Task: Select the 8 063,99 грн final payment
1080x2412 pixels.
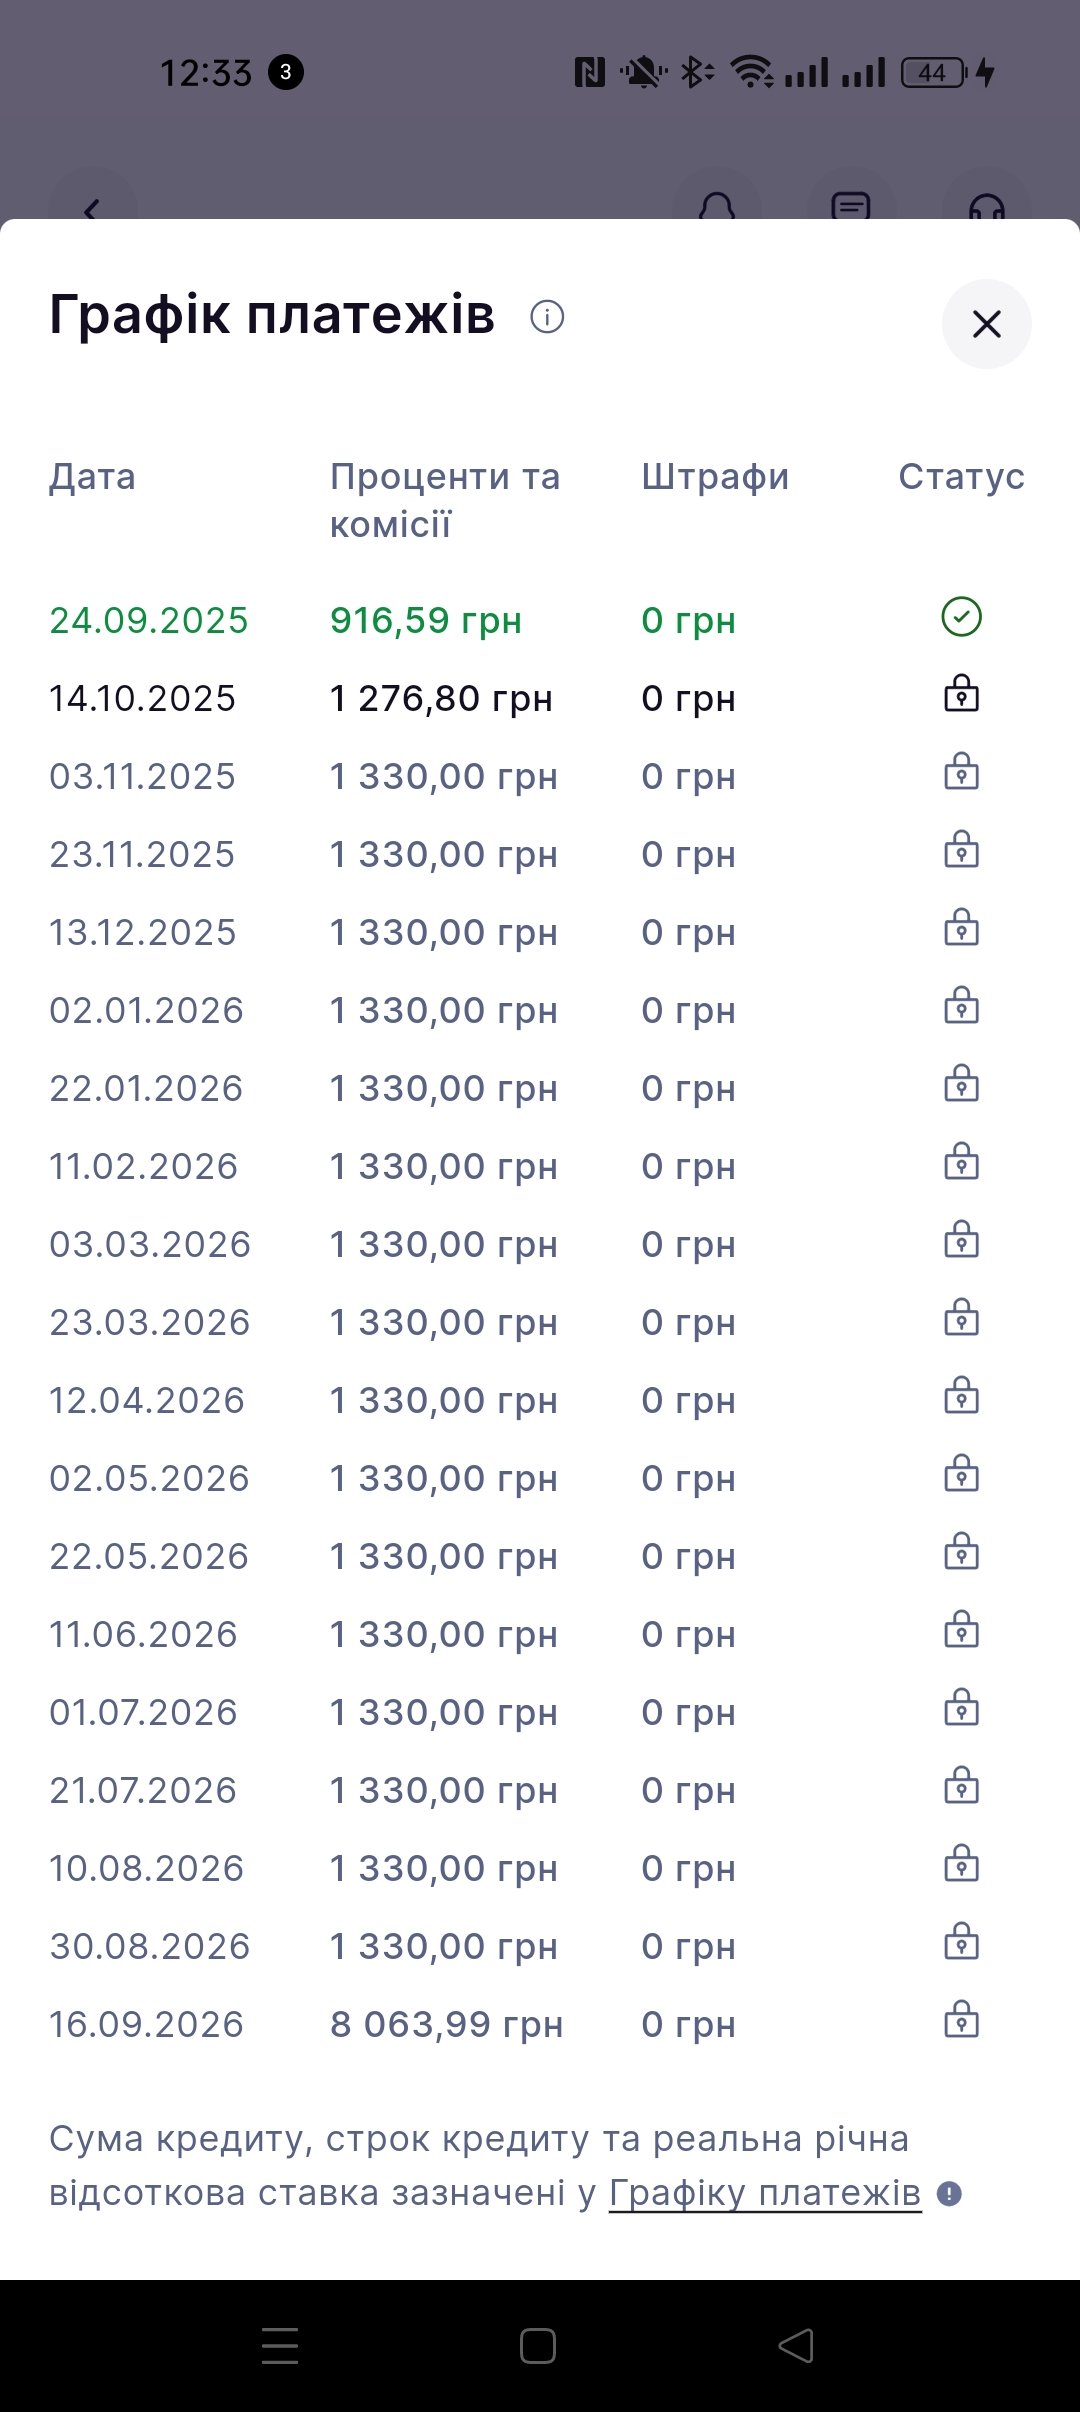Action: point(446,2025)
